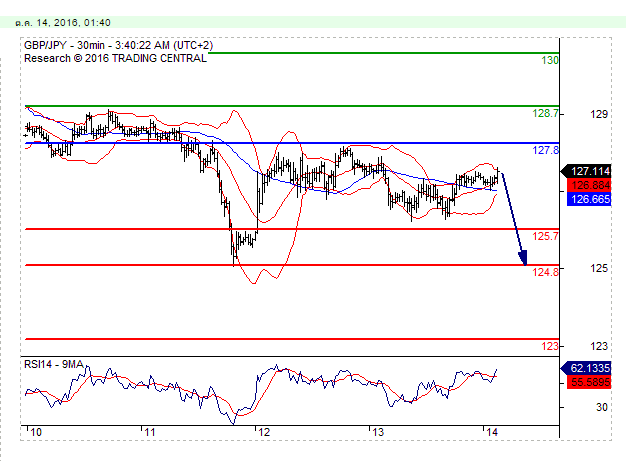626x461 pixels.
Task: Click the date header 14, 2016, 01:40
Action: [63, 23]
